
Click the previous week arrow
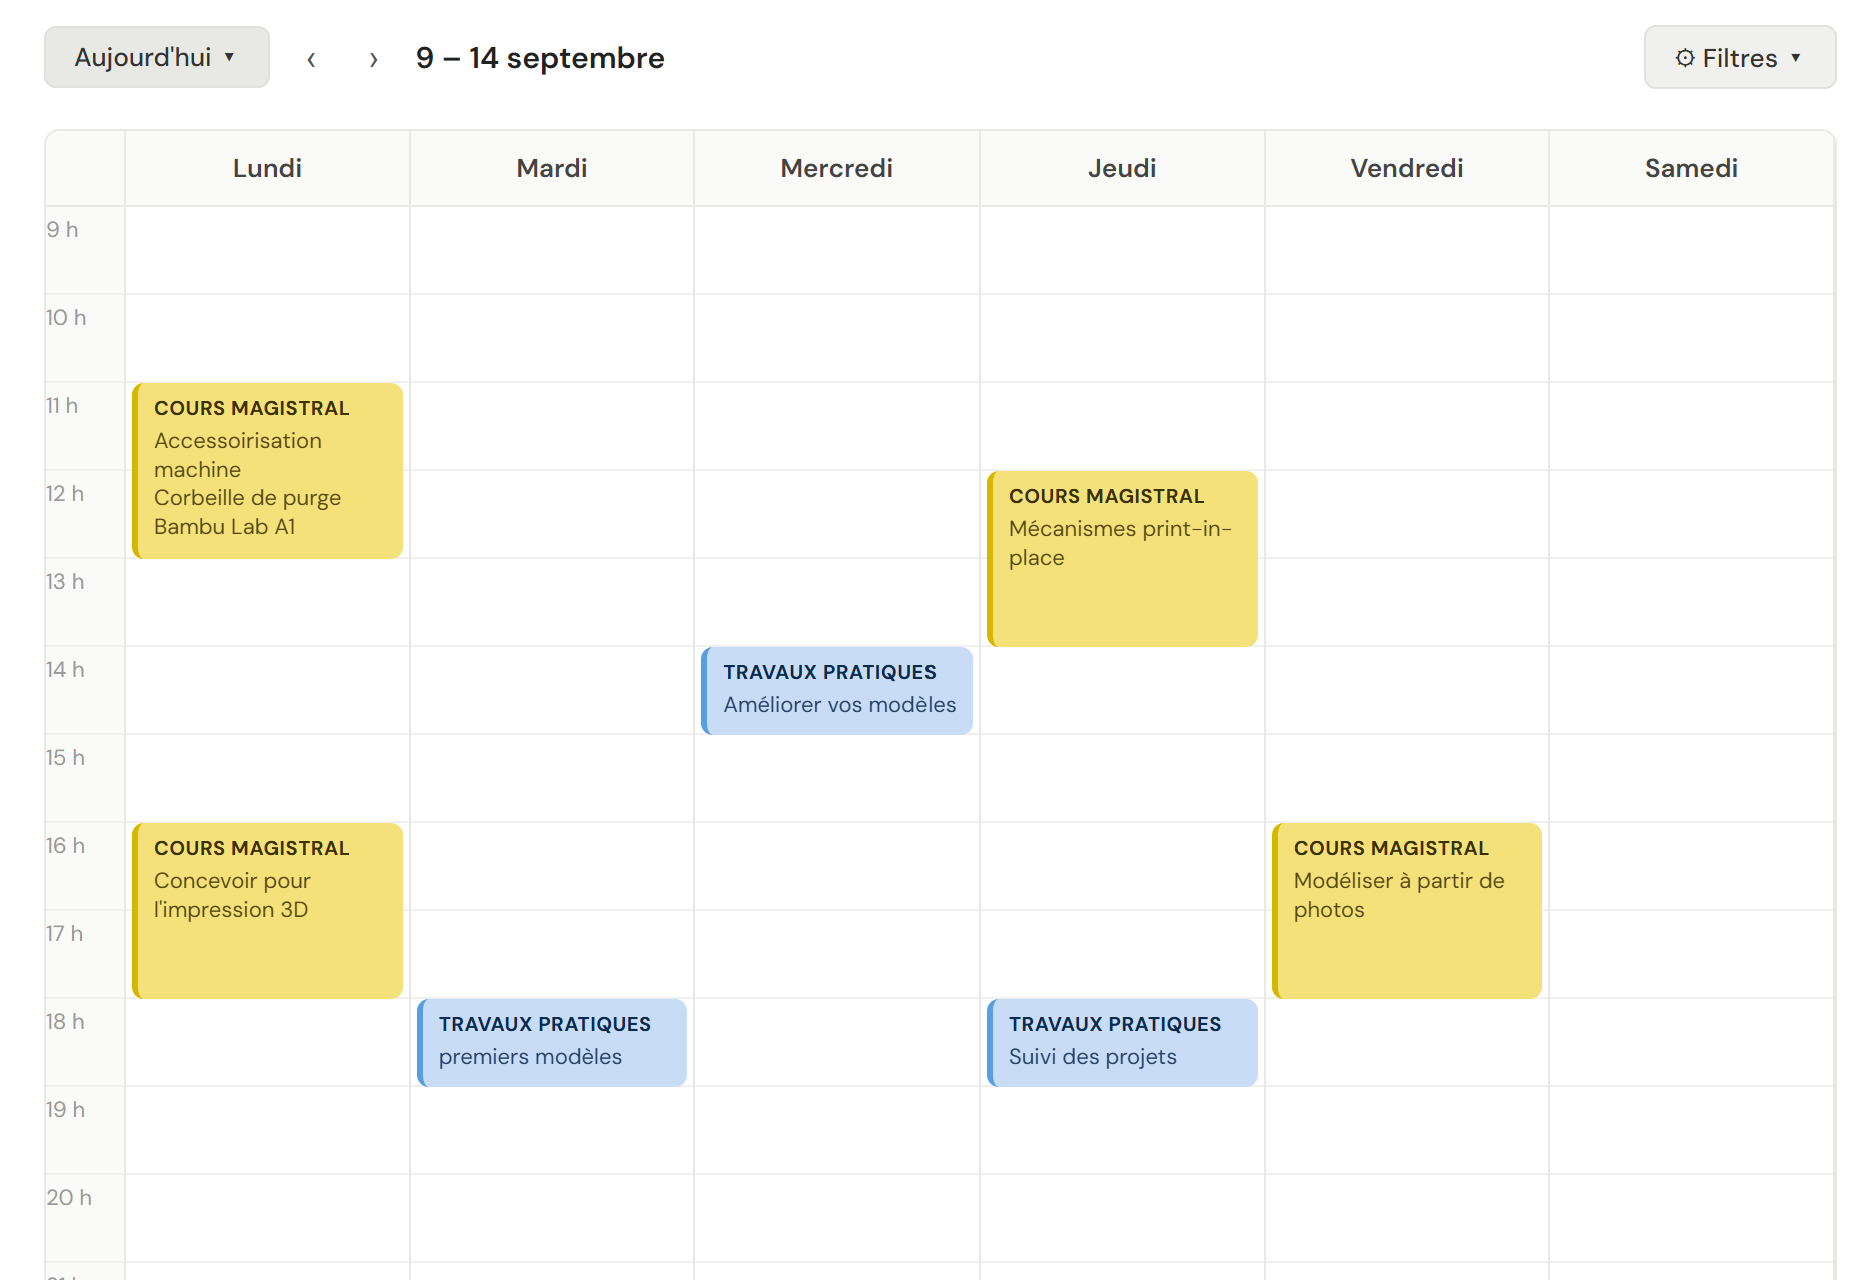pos(312,59)
